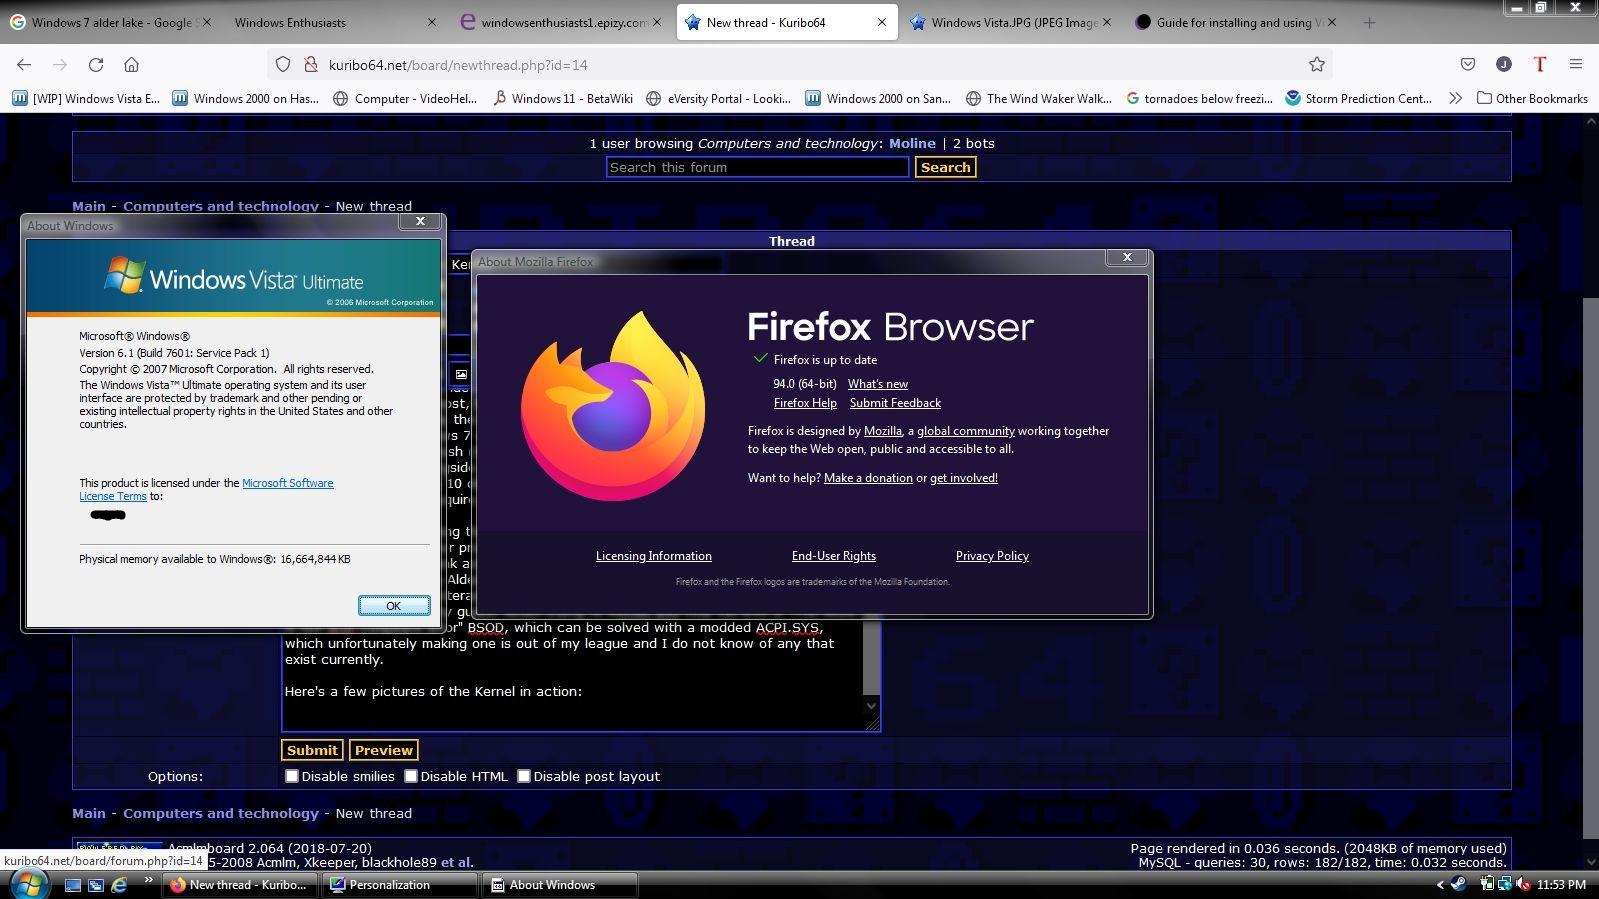Screen dimensions: 1599x899
Task: Check the Disable post layout option
Action: 524,776
